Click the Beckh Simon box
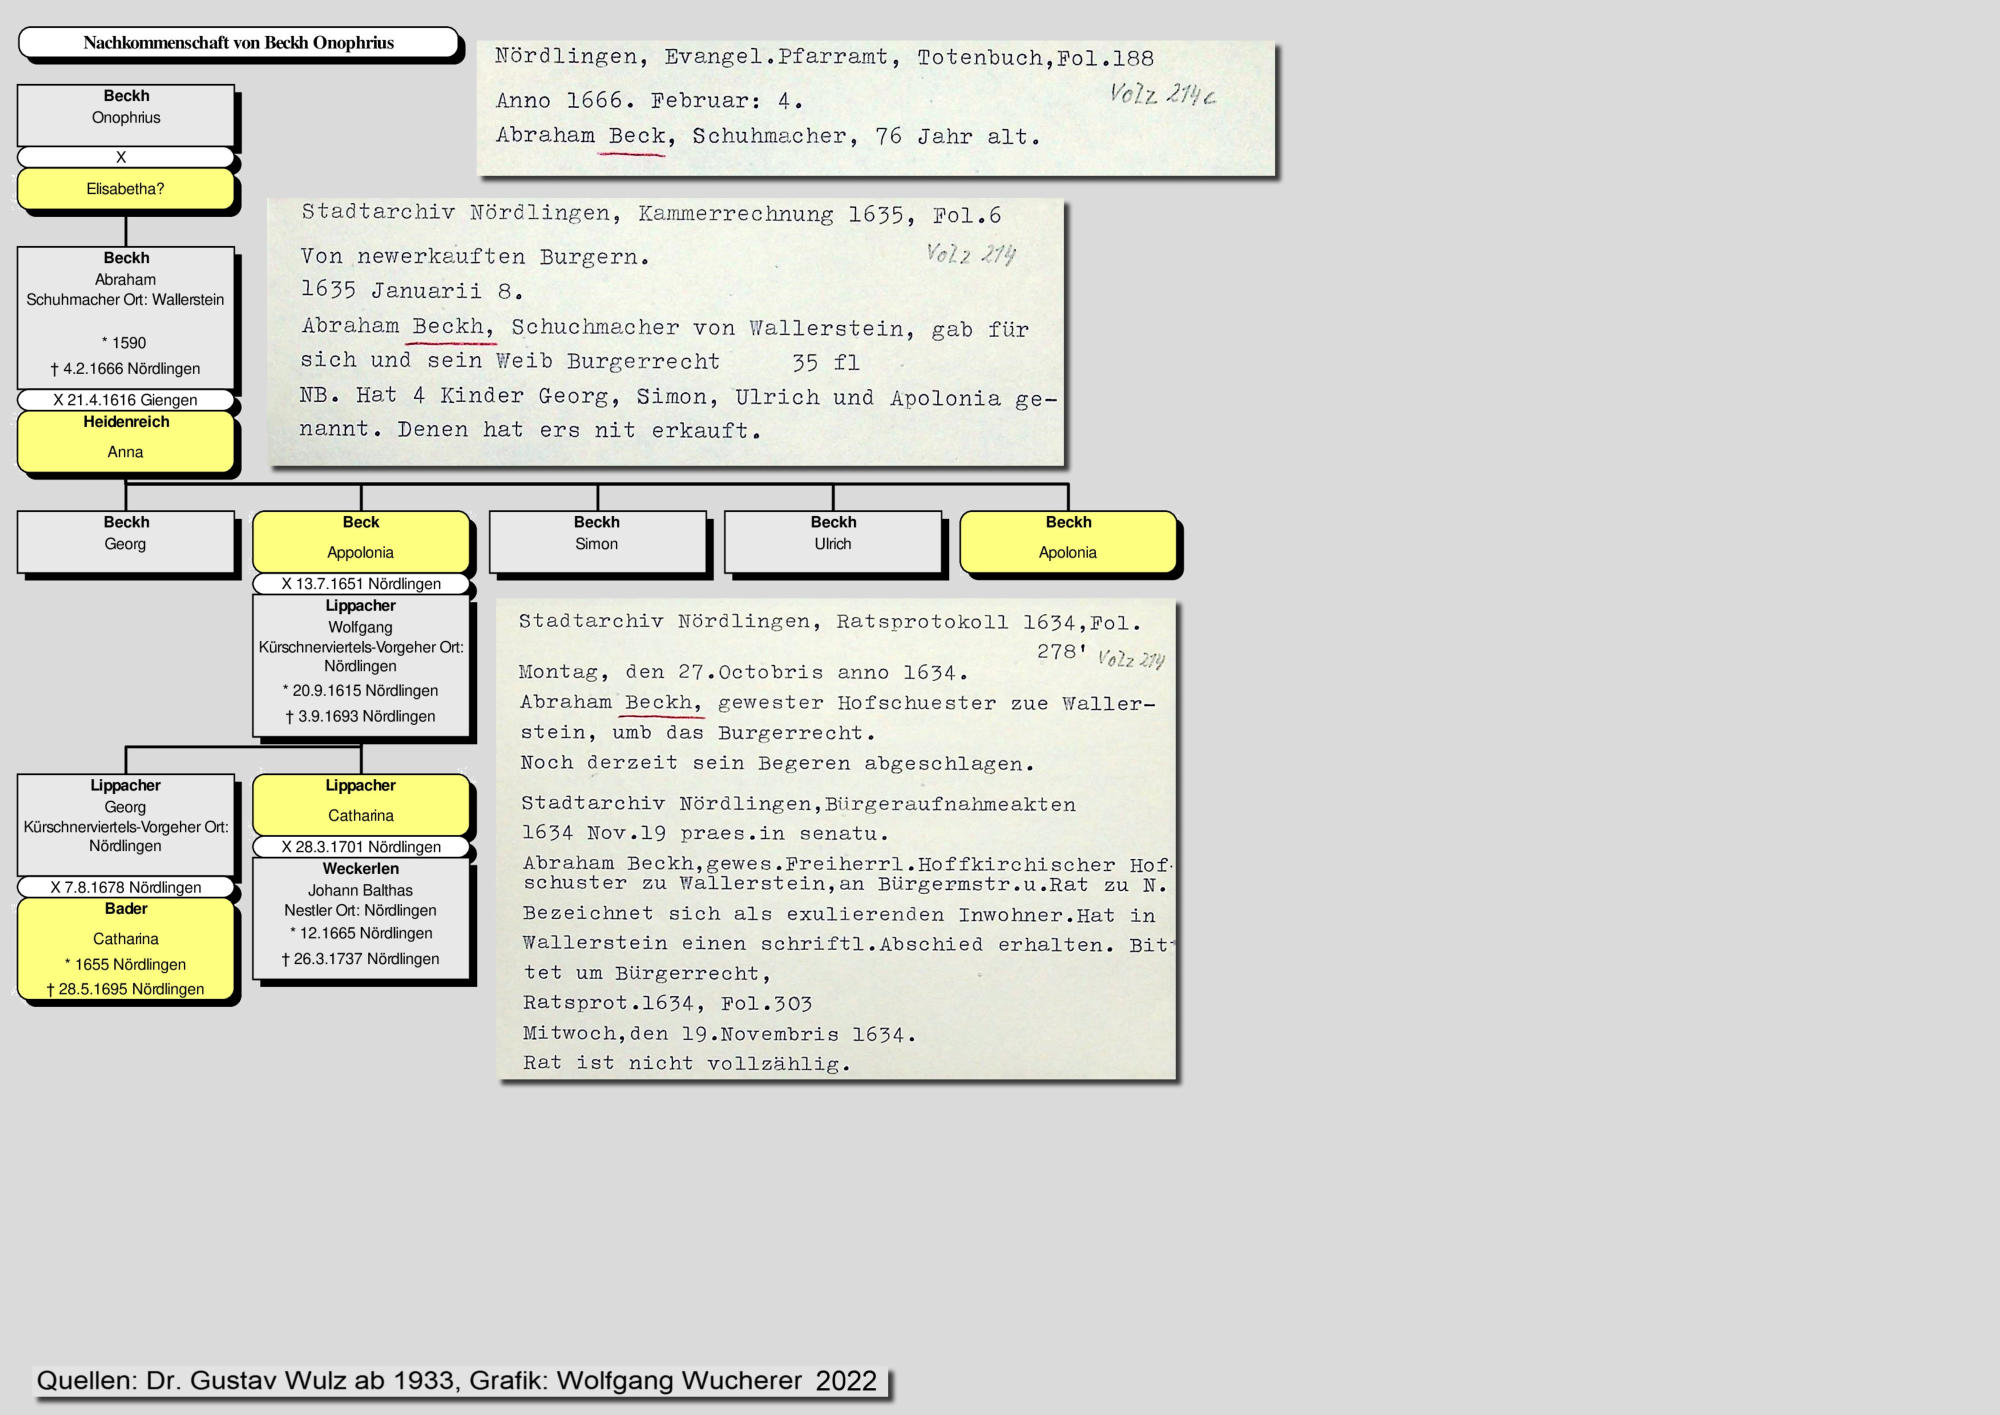This screenshot has height=1415, width=2000. 597,541
